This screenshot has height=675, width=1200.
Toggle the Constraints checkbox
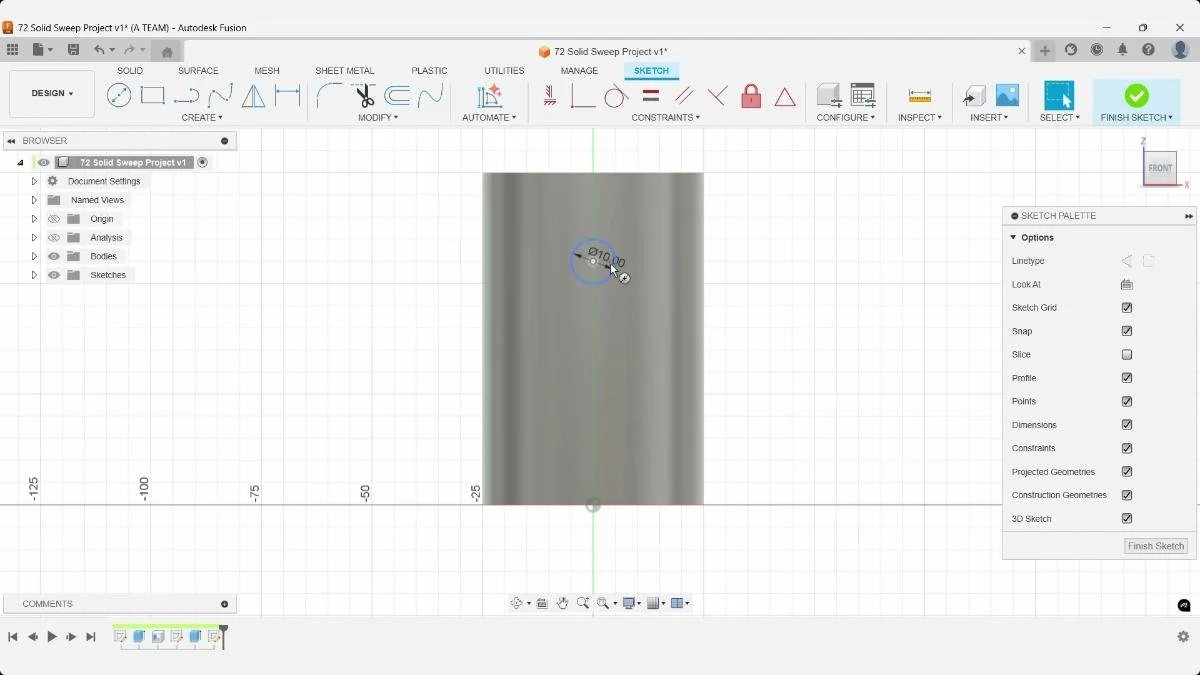1127,448
